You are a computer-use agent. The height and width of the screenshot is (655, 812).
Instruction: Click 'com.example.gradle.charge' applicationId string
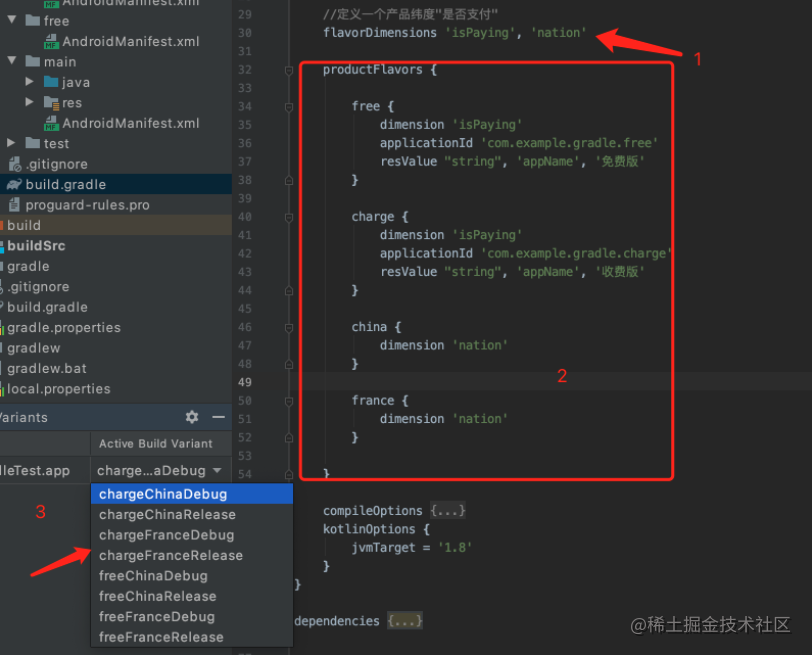tap(576, 253)
